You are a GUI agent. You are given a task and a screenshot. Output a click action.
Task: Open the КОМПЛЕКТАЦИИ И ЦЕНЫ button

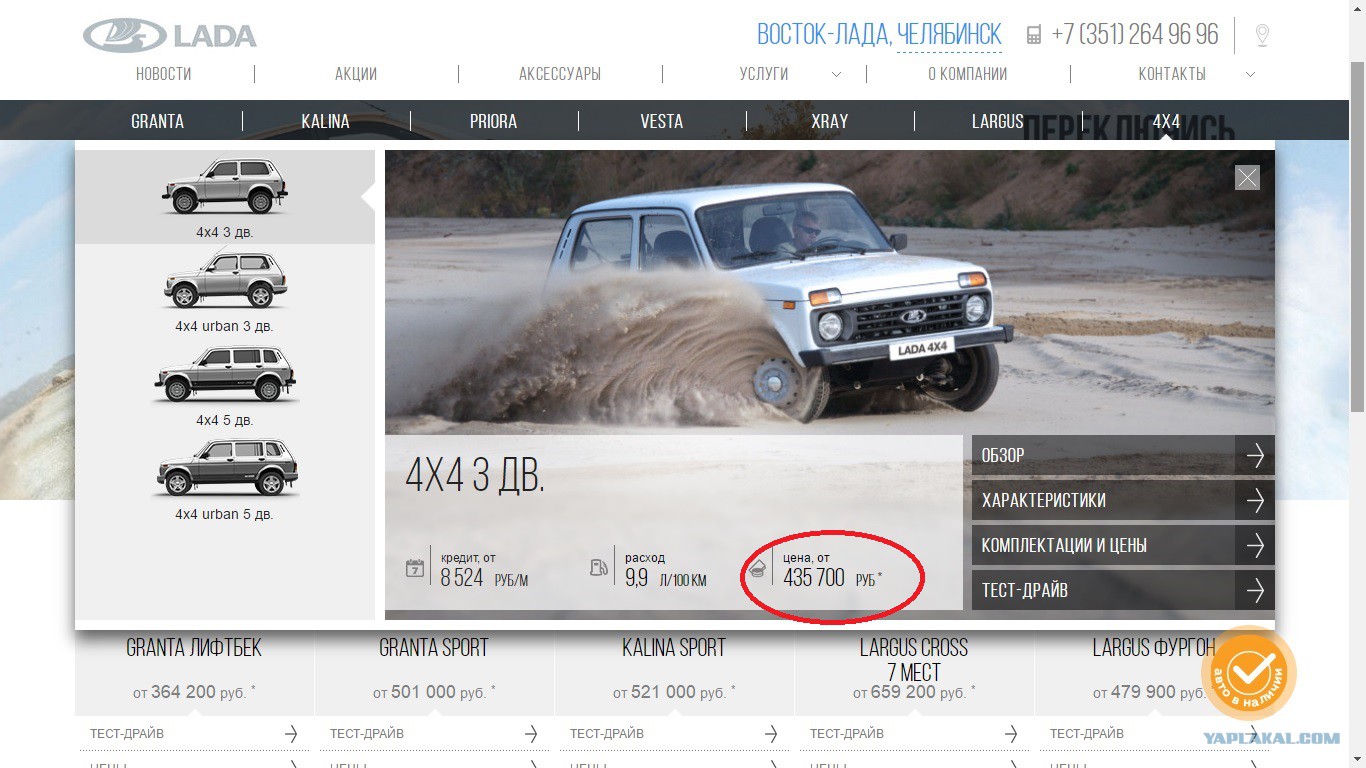[x=1123, y=545]
